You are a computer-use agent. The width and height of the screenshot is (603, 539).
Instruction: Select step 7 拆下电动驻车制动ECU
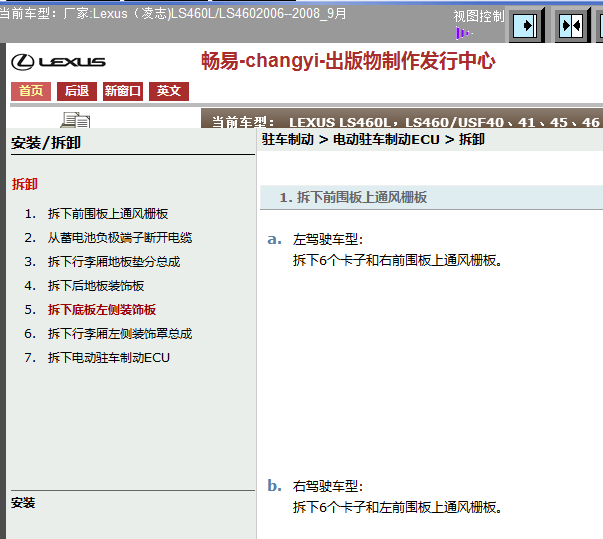(108, 358)
